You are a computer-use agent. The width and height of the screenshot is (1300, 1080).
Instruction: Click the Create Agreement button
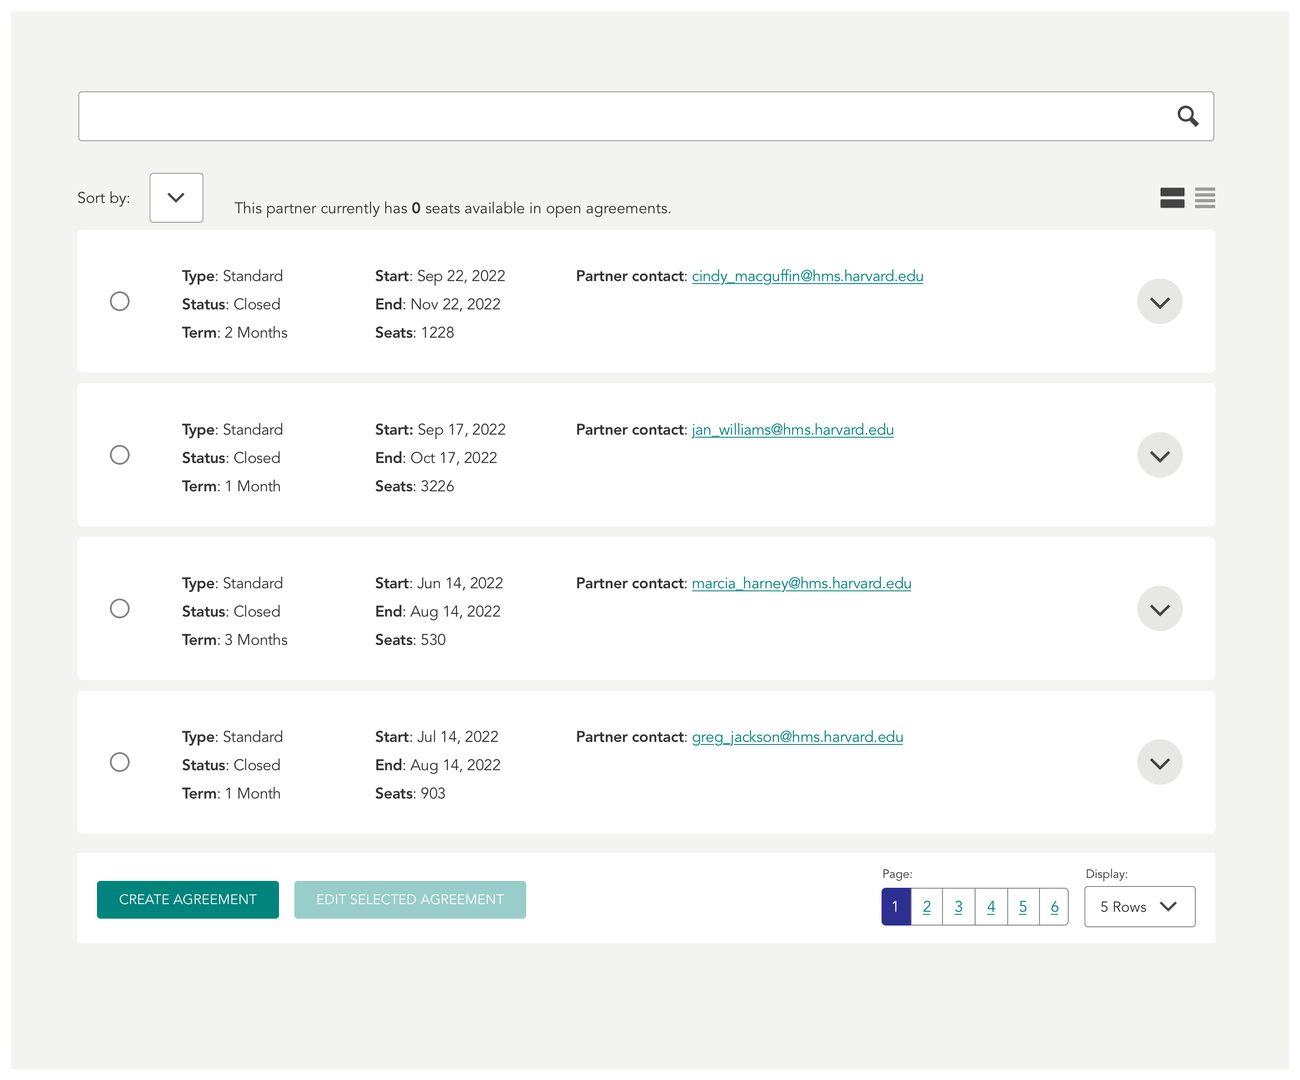point(188,900)
